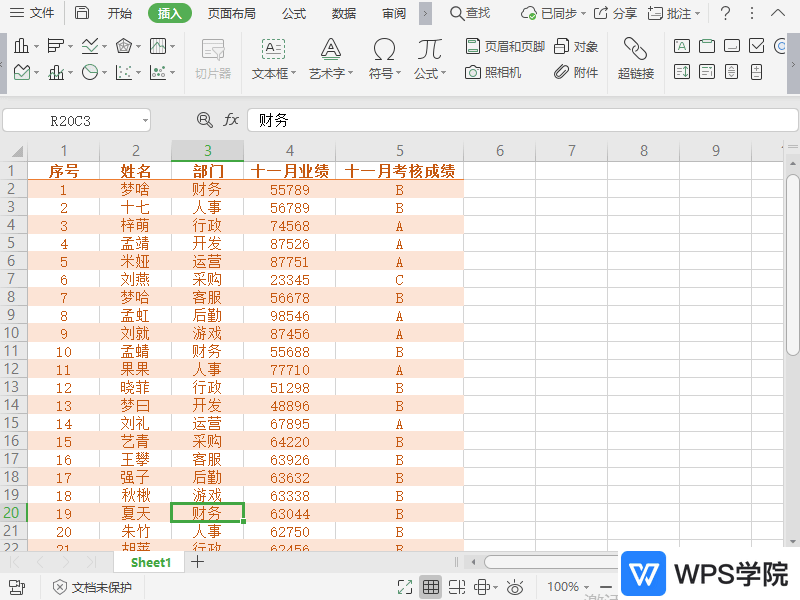Insert a pie chart
Viewport: 800px width, 600px height.
[90, 72]
